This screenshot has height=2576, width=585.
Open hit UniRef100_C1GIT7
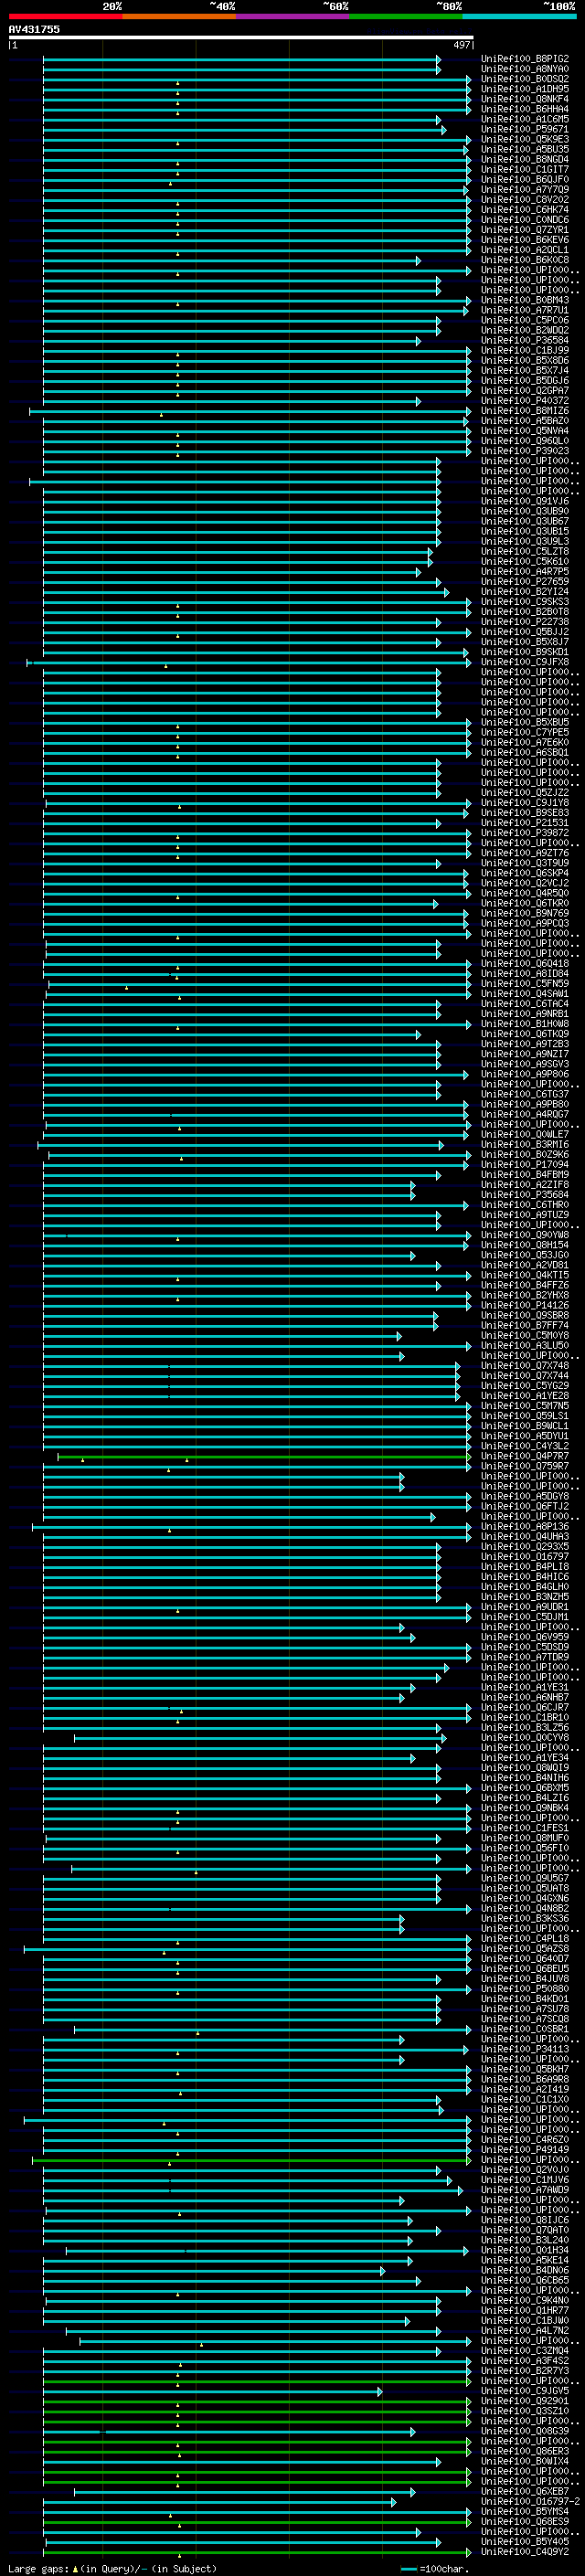tap(525, 170)
